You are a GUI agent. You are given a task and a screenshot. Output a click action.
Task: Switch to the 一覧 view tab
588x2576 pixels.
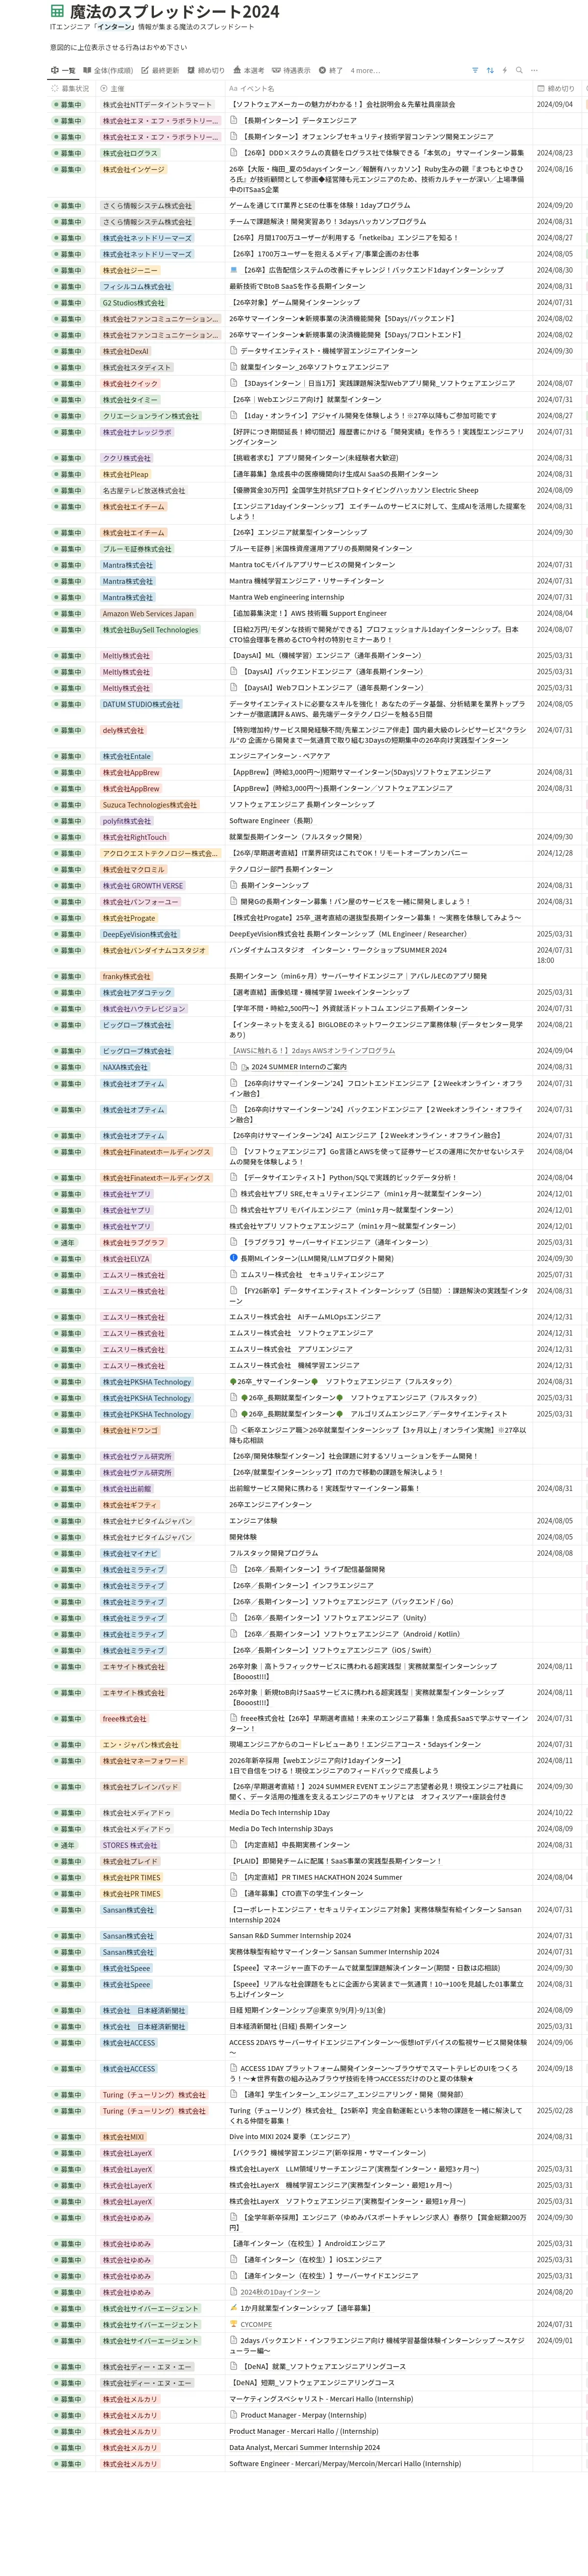click(x=63, y=71)
